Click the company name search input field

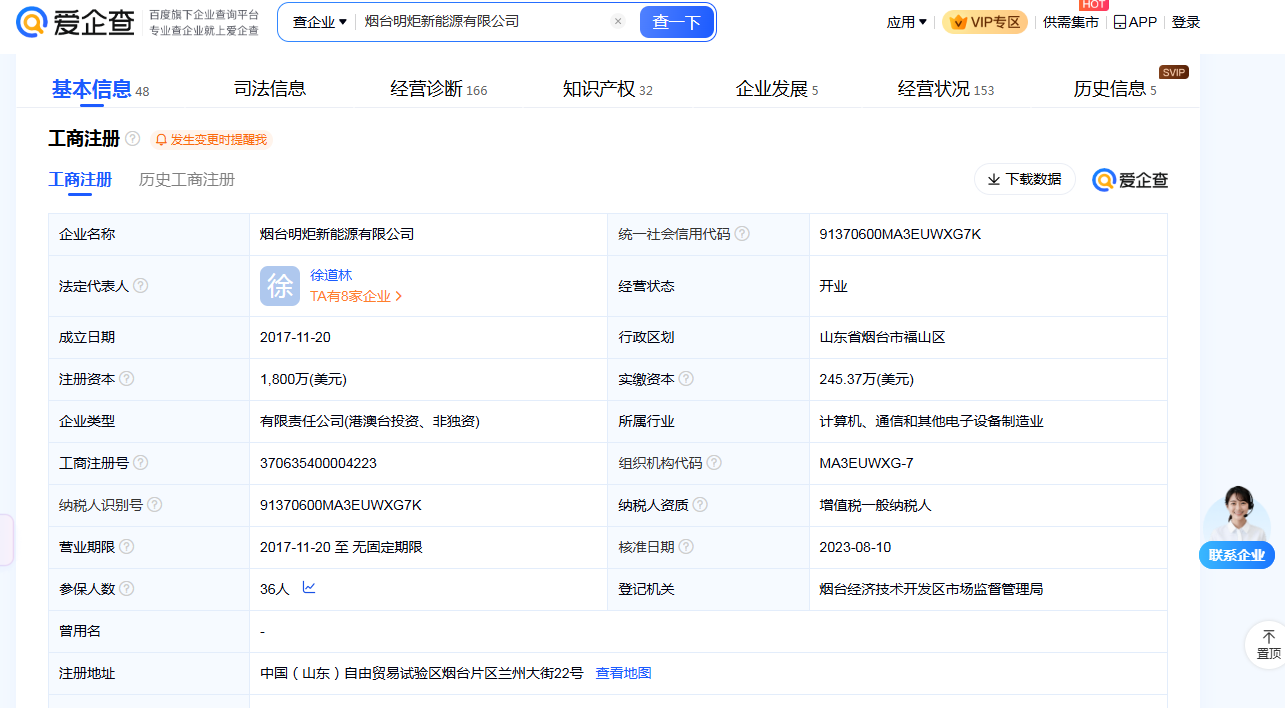tap(480, 21)
